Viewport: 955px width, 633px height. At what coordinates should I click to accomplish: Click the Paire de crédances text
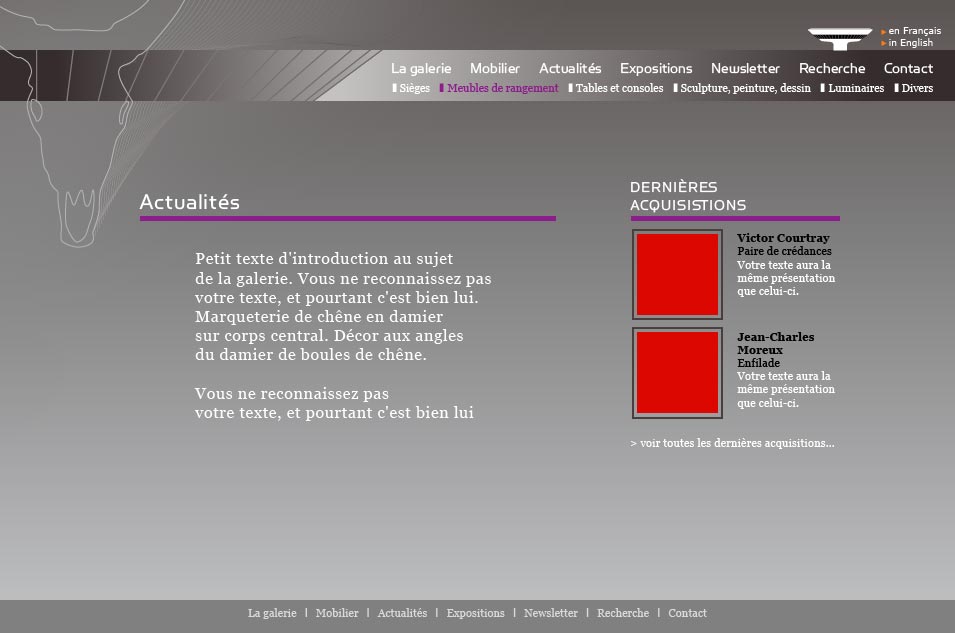tap(784, 251)
